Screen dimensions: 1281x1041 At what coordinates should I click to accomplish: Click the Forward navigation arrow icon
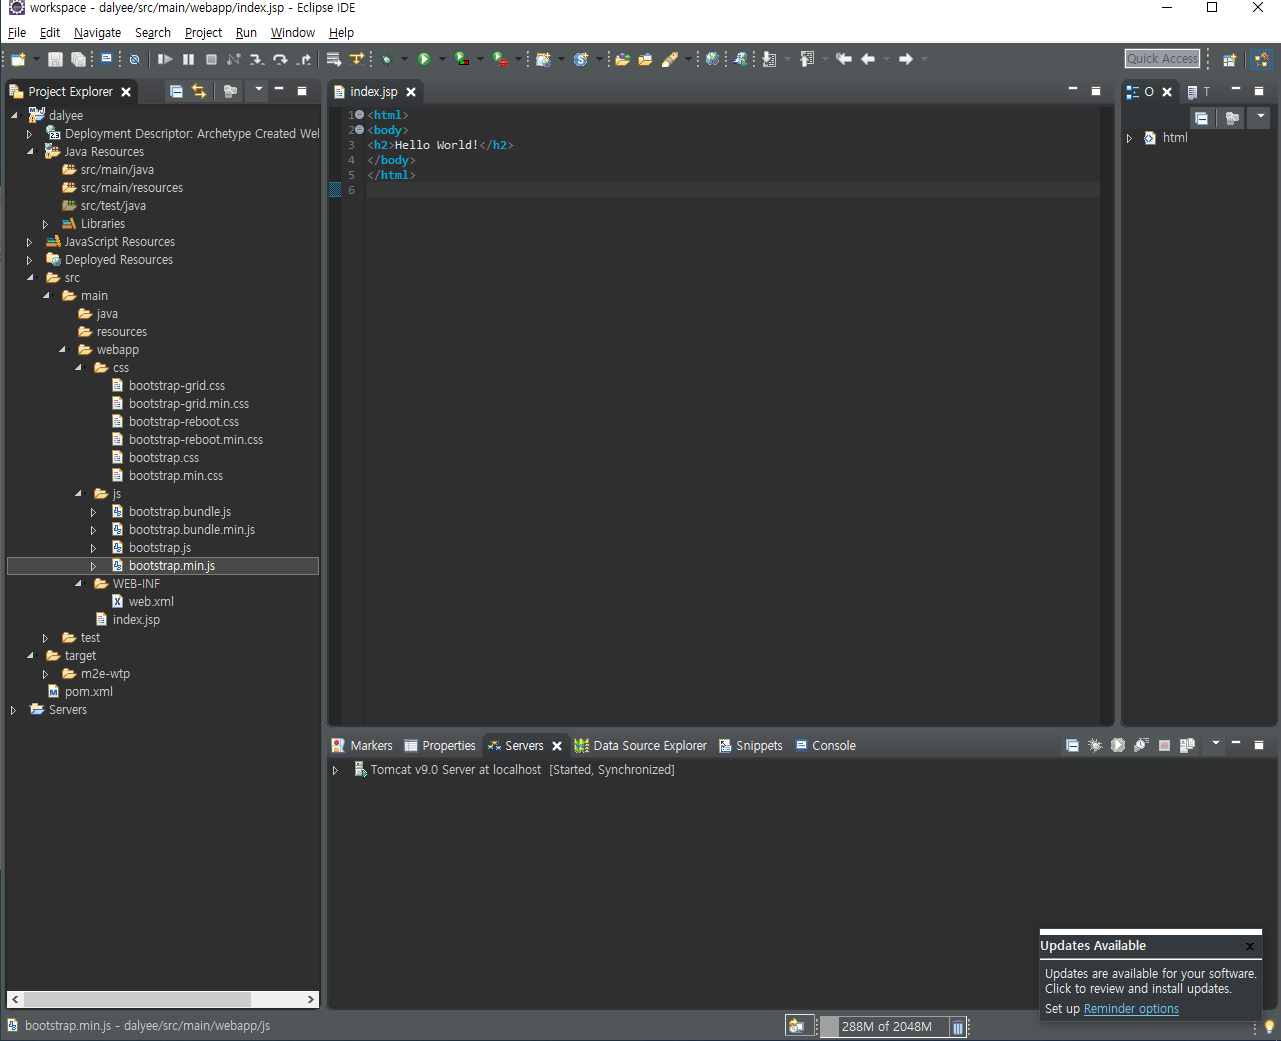pyautogui.click(x=906, y=59)
